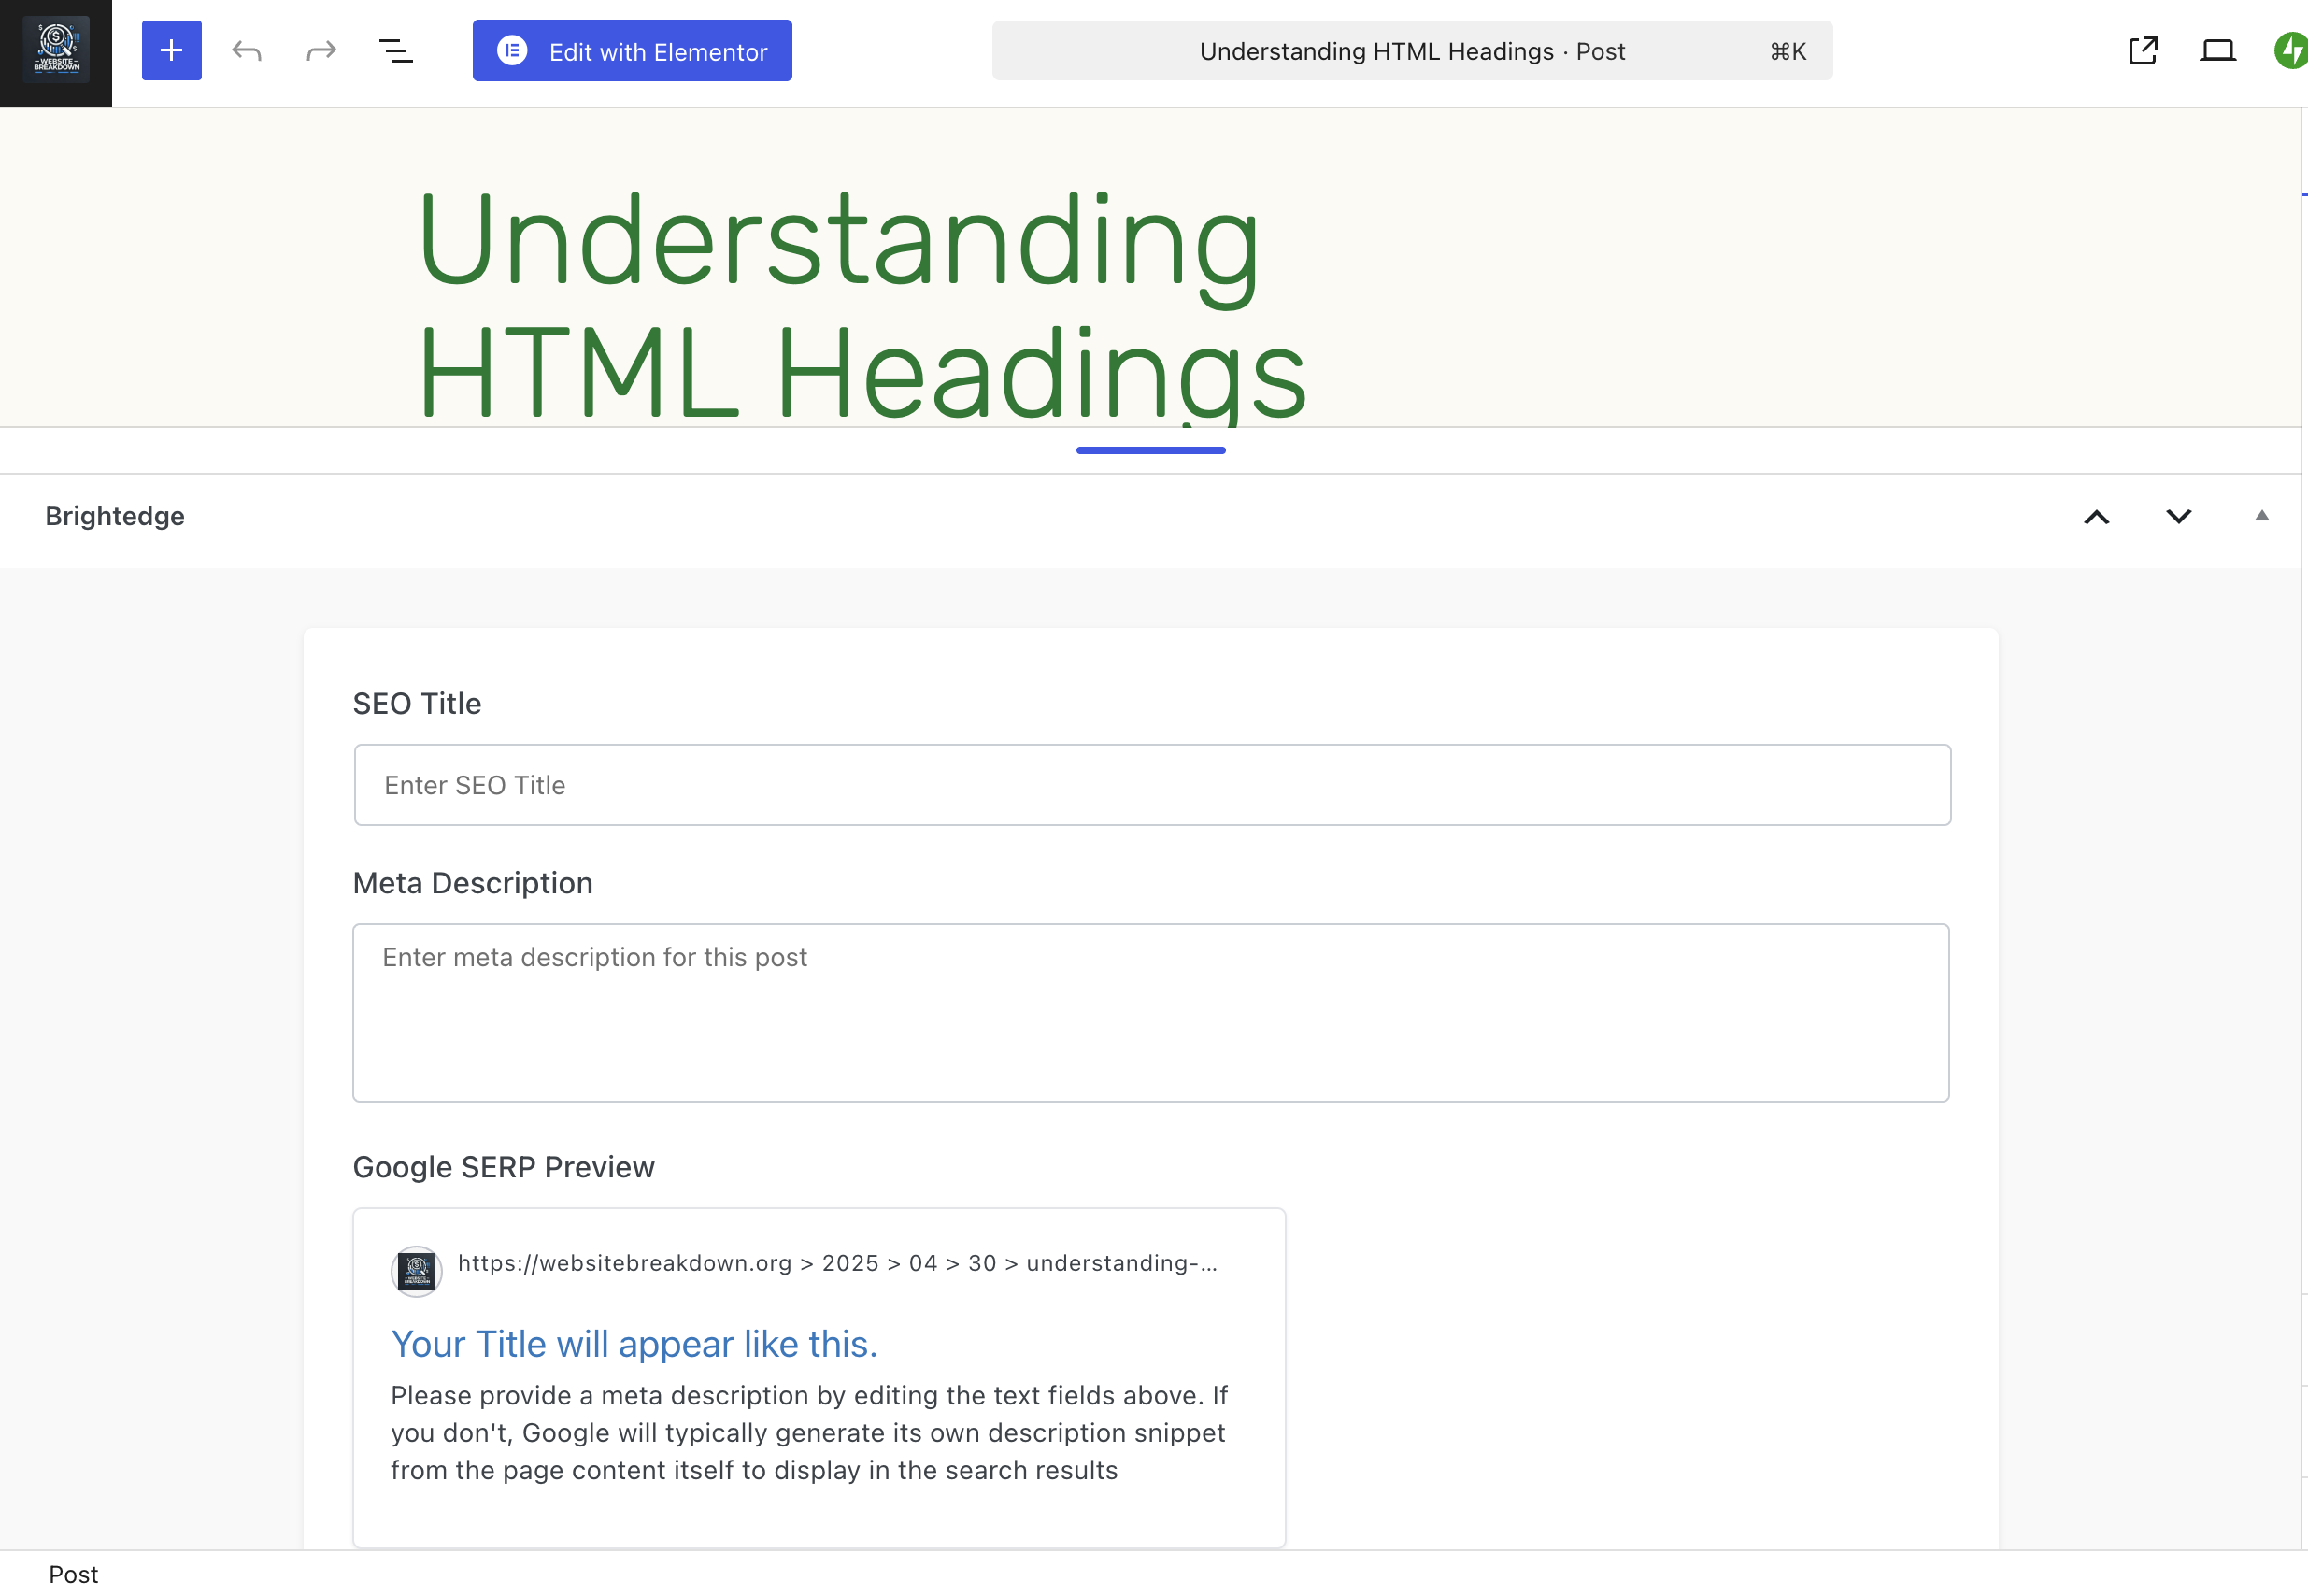The height and width of the screenshot is (1596, 2308).
Task: Open the post preview in a new tab icon
Action: 2143,50
